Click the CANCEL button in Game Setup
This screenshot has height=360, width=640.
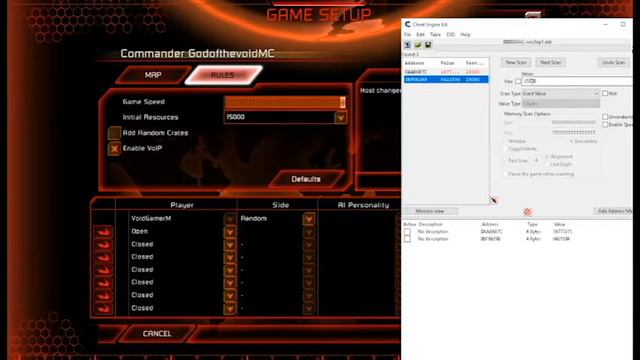(x=157, y=333)
